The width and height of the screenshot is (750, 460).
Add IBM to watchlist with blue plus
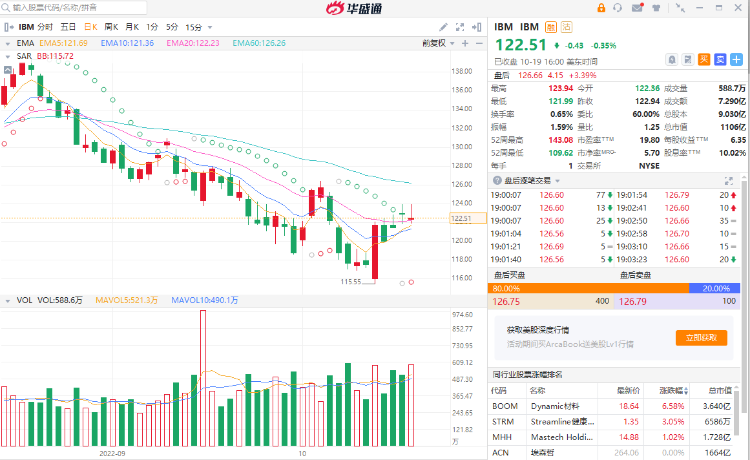(737, 60)
